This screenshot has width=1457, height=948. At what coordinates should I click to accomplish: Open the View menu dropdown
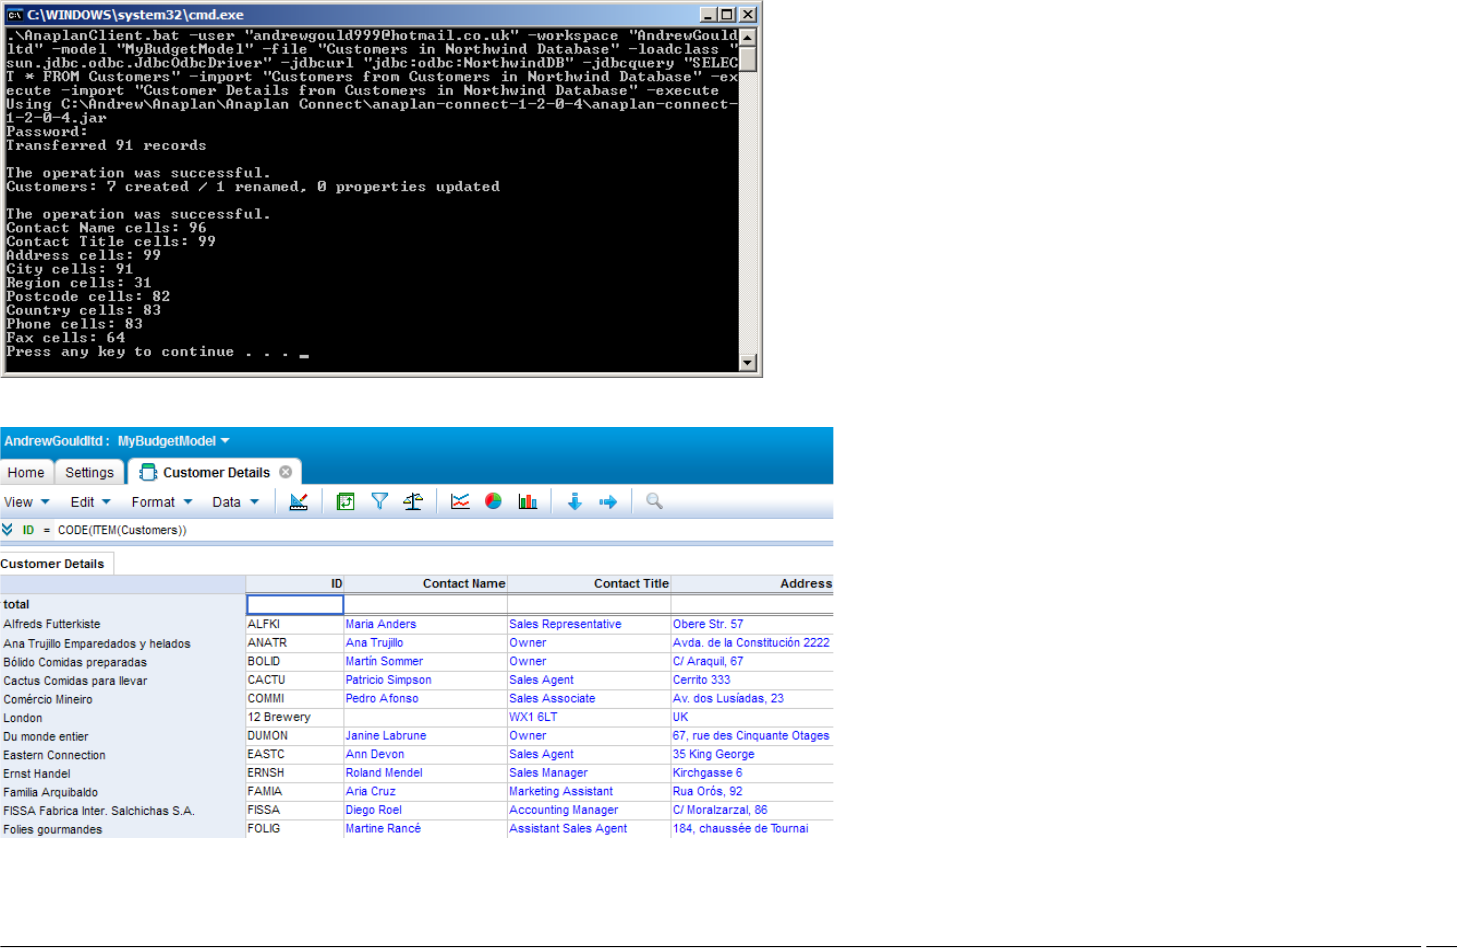27,502
